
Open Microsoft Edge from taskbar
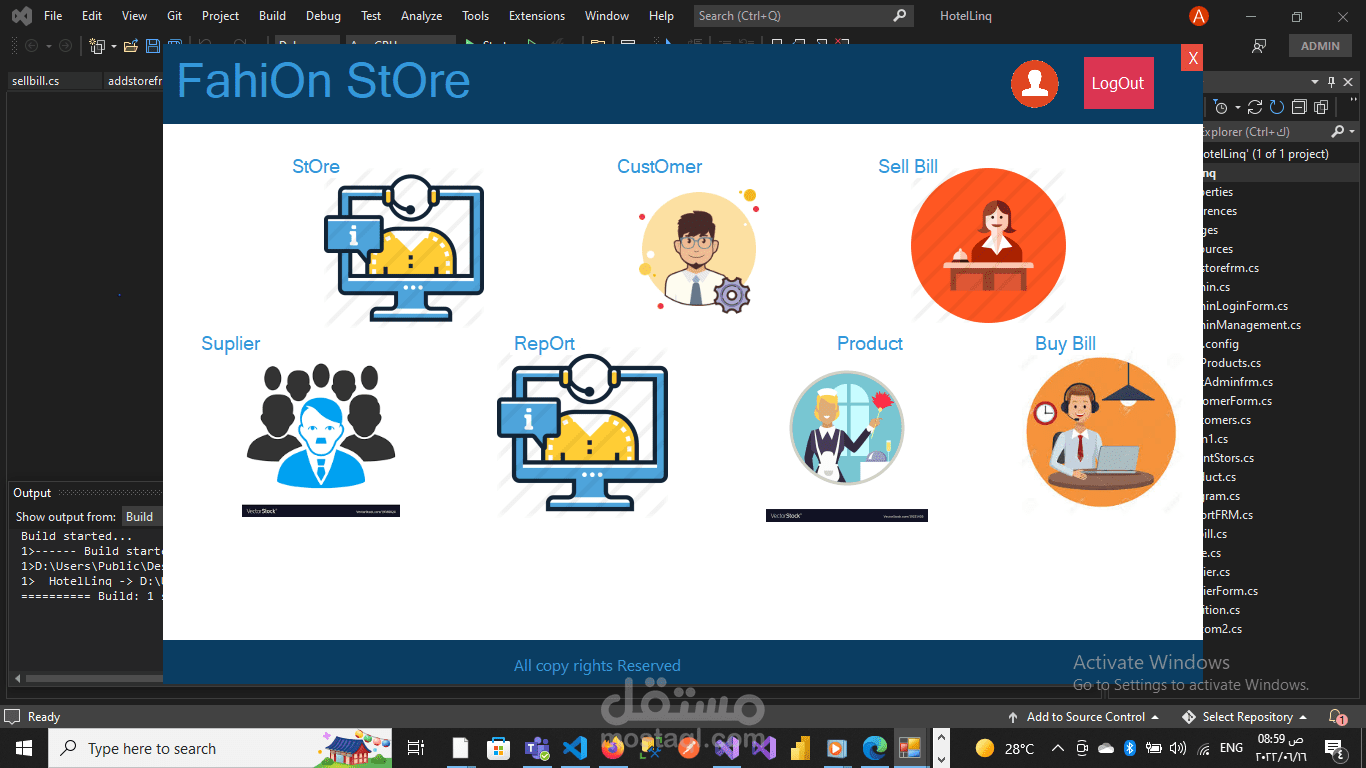click(x=875, y=748)
